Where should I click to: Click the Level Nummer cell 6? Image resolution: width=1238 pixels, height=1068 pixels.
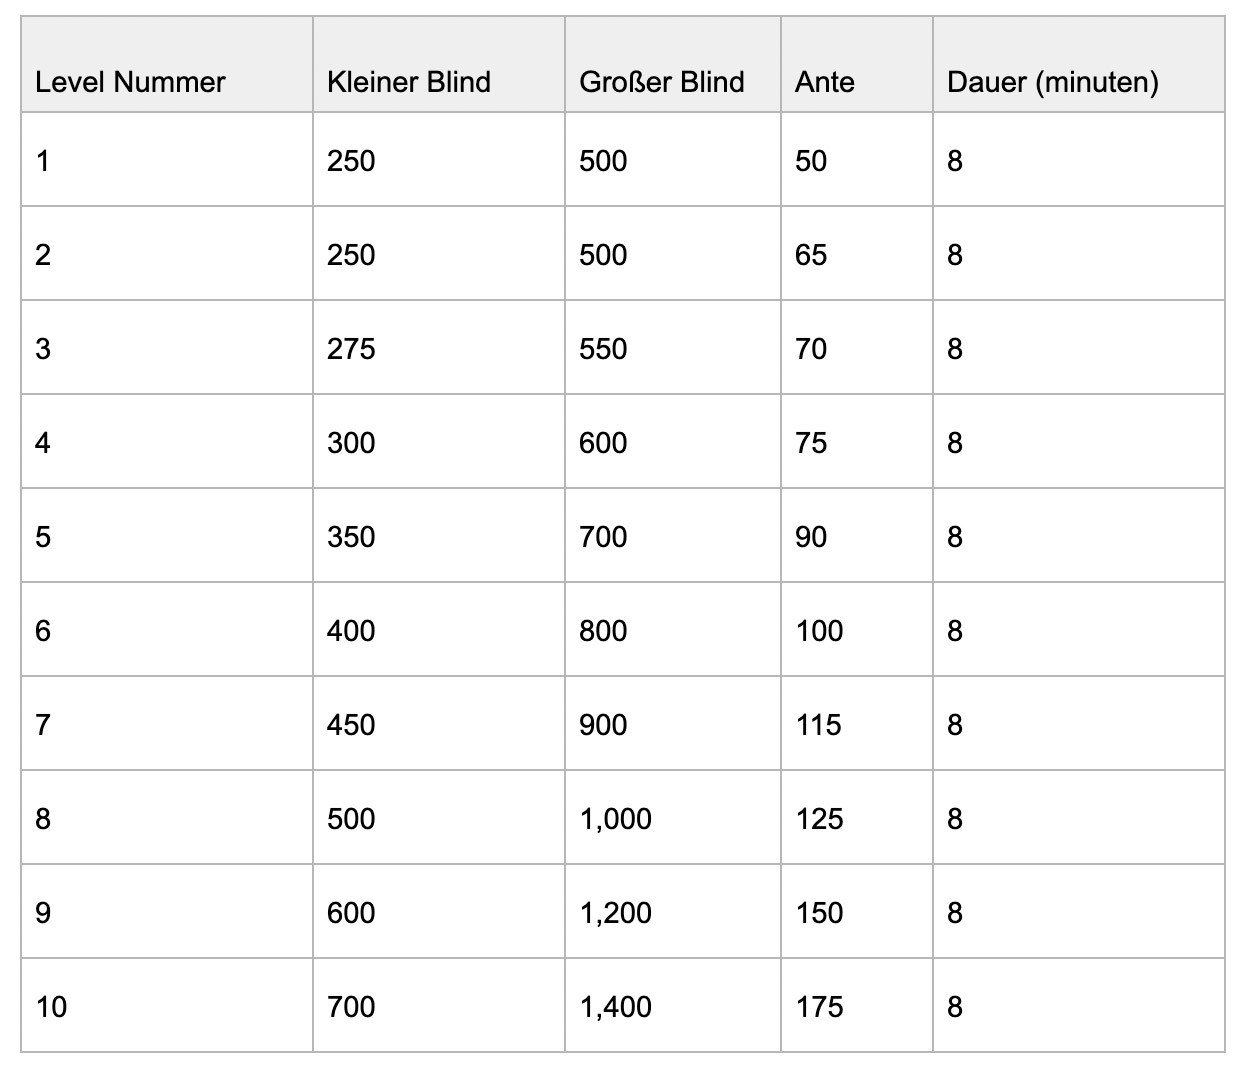coord(43,631)
